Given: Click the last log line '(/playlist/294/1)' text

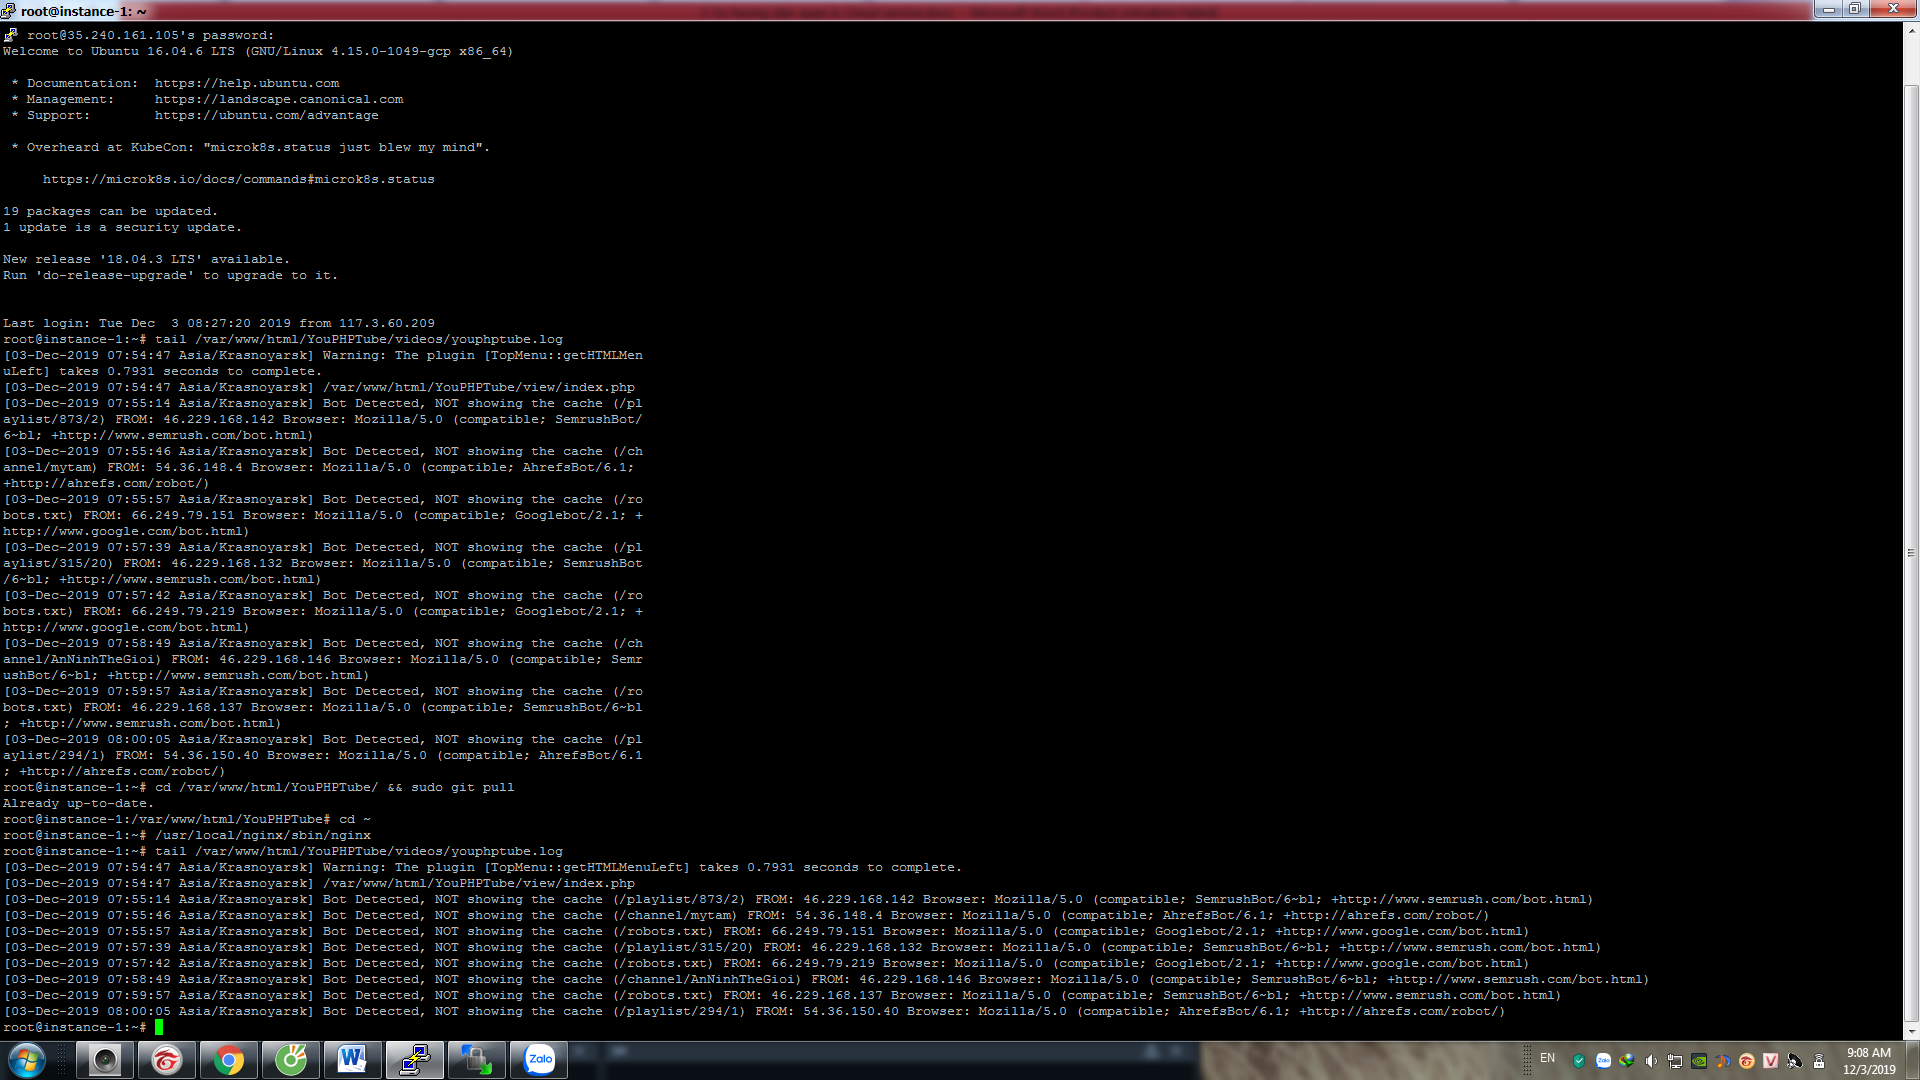Looking at the screenshot, I should [679, 1012].
